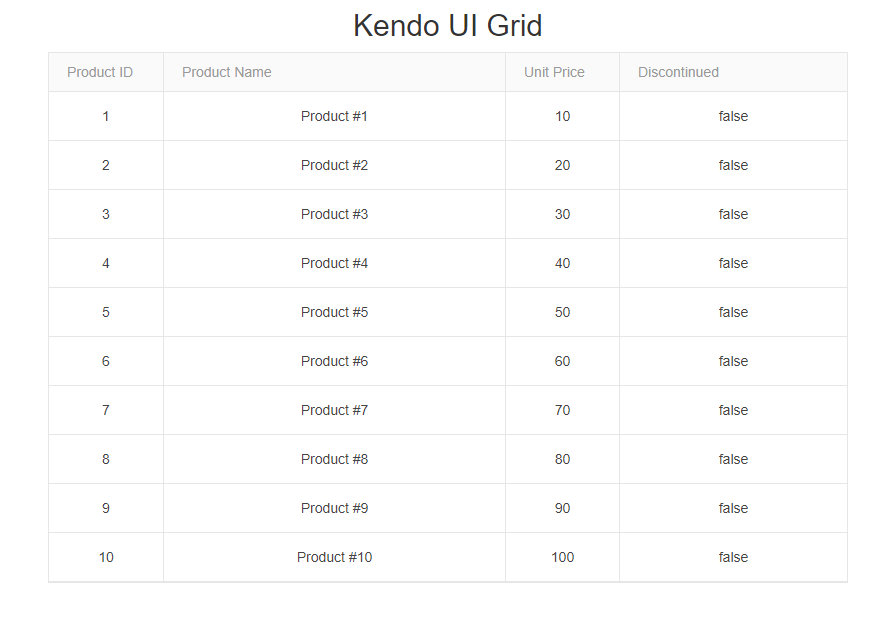This screenshot has height=630, width=895.
Task: Select the row for Product #4
Action: pyautogui.click(x=334, y=263)
